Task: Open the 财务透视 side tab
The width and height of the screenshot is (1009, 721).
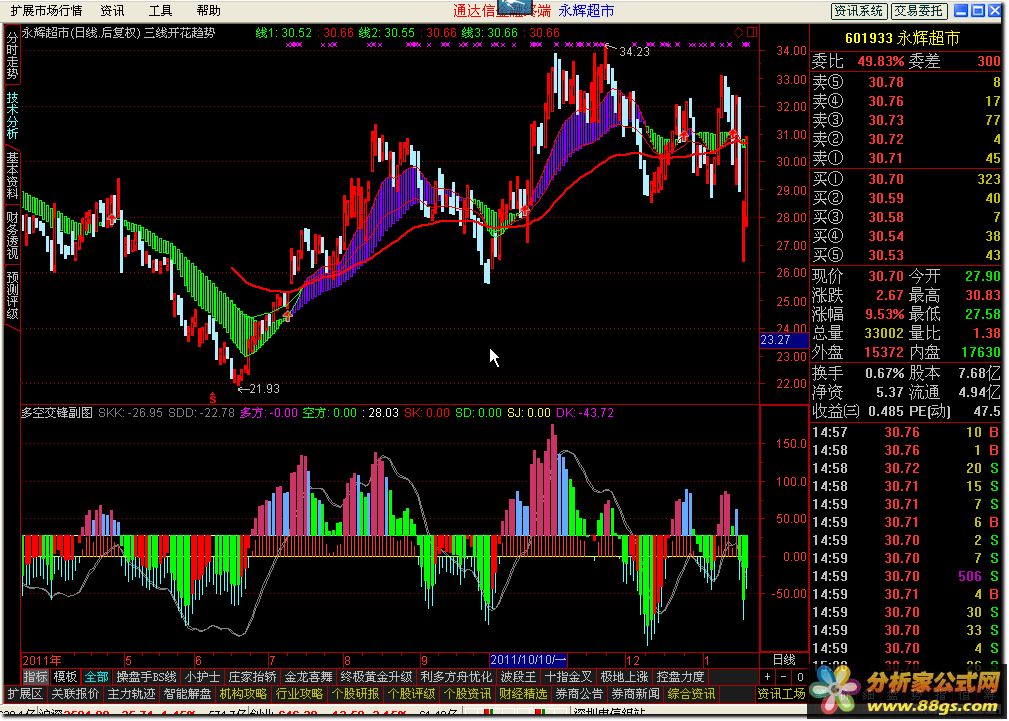Action: click(x=12, y=234)
